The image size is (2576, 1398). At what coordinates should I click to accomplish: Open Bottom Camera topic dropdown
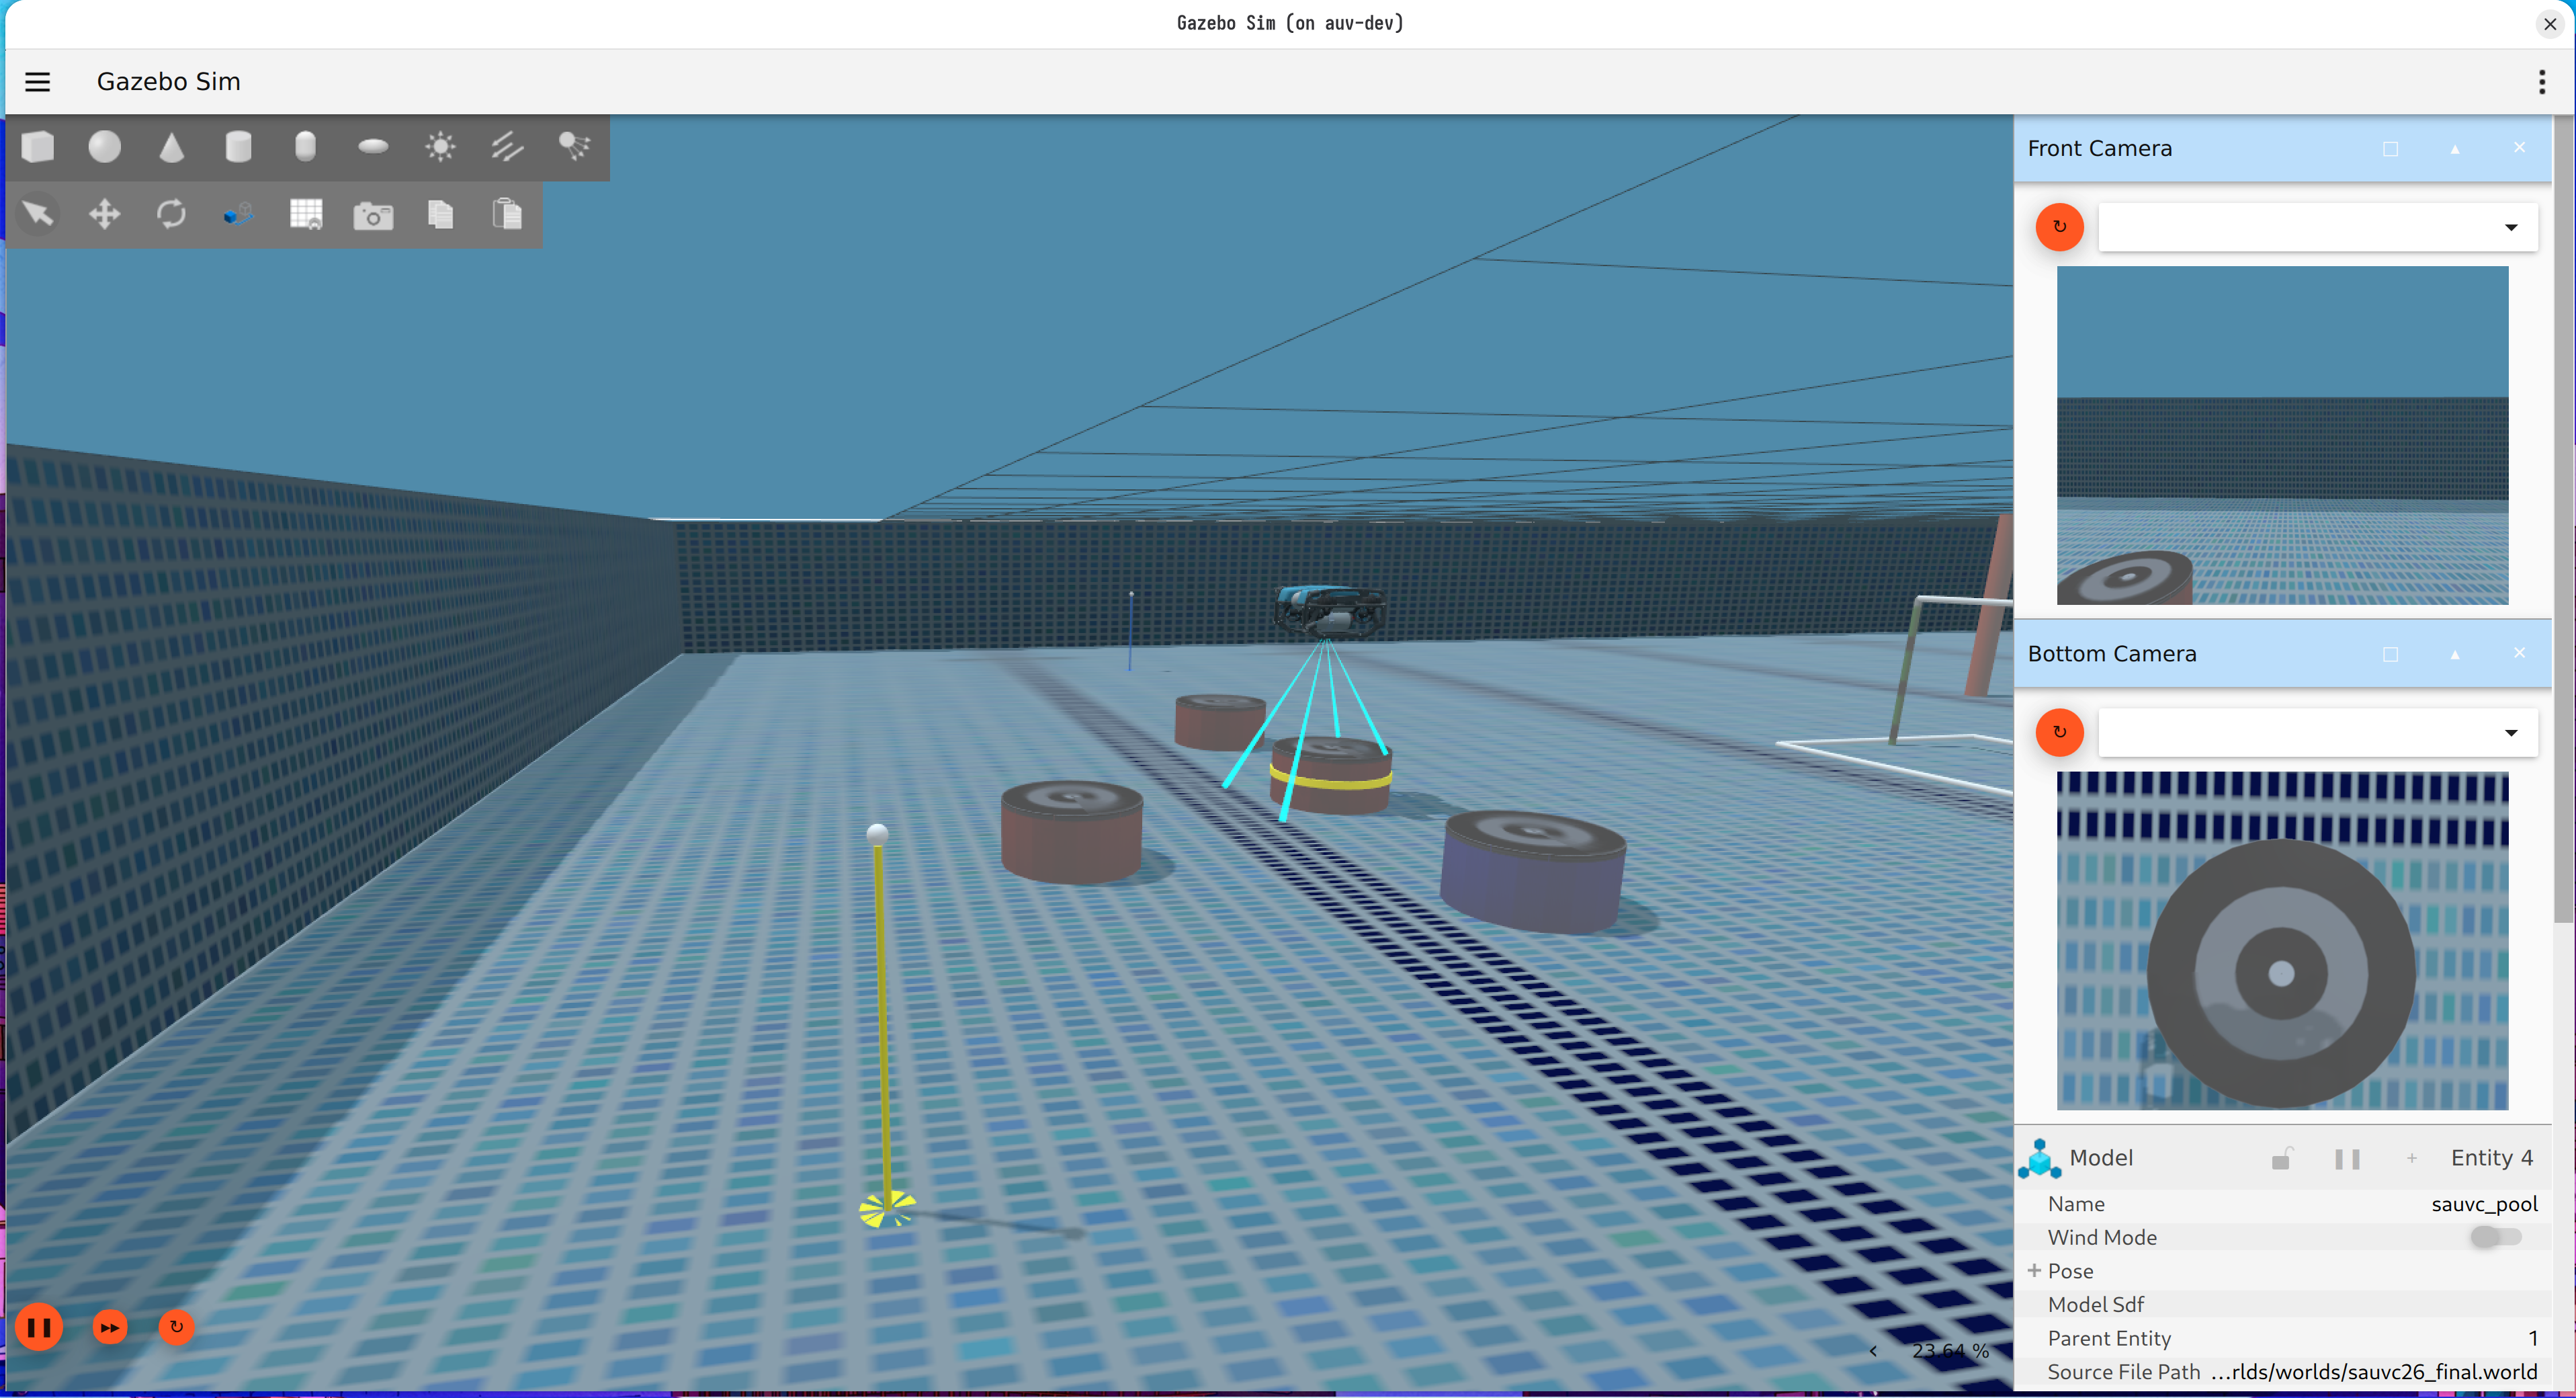pyautogui.click(x=2318, y=732)
